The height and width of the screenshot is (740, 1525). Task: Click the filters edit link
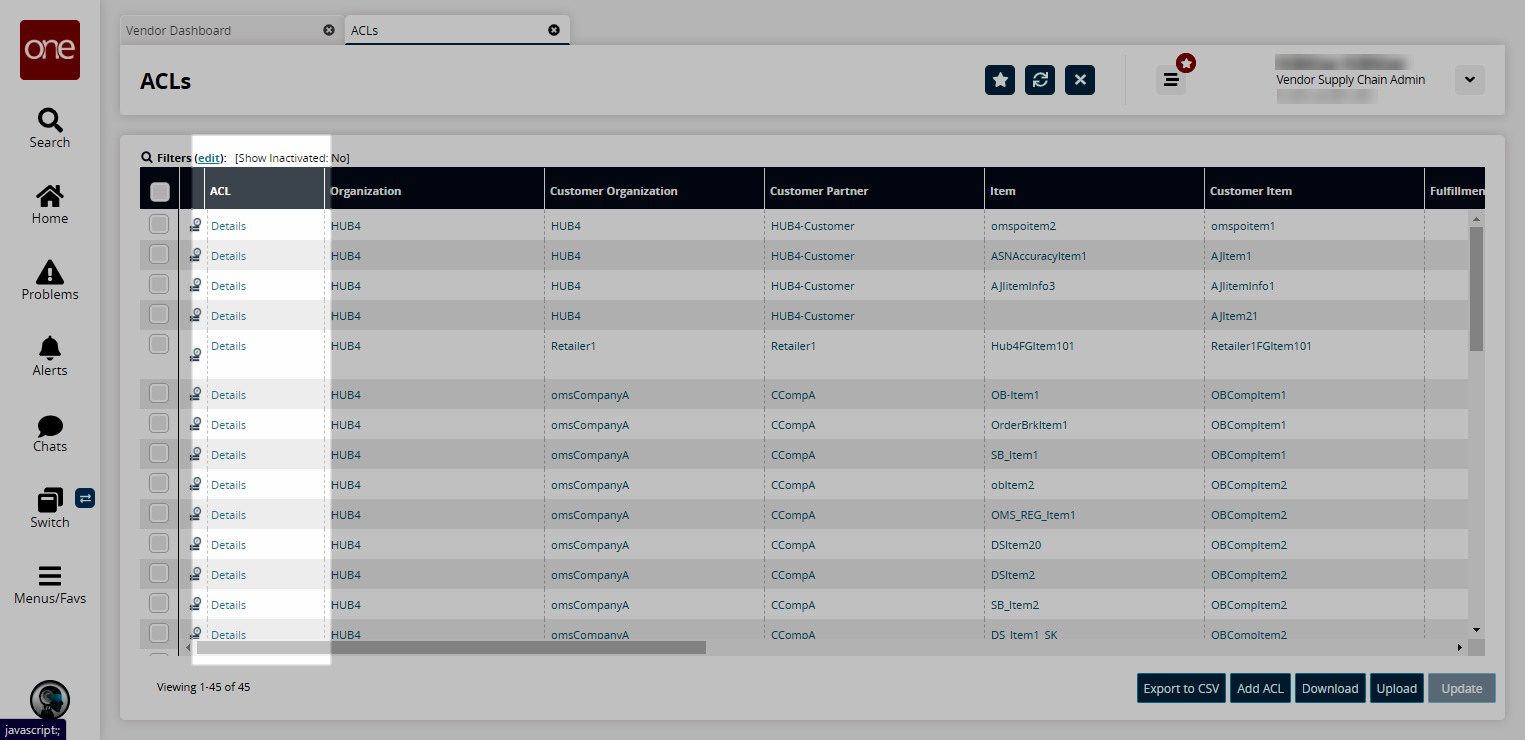pyautogui.click(x=209, y=158)
